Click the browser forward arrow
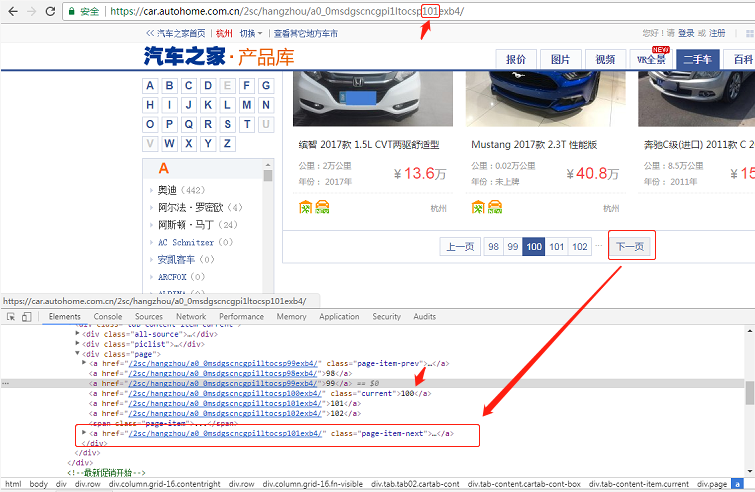The image size is (755, 492). pyautogui.click(x=31, y=11)
